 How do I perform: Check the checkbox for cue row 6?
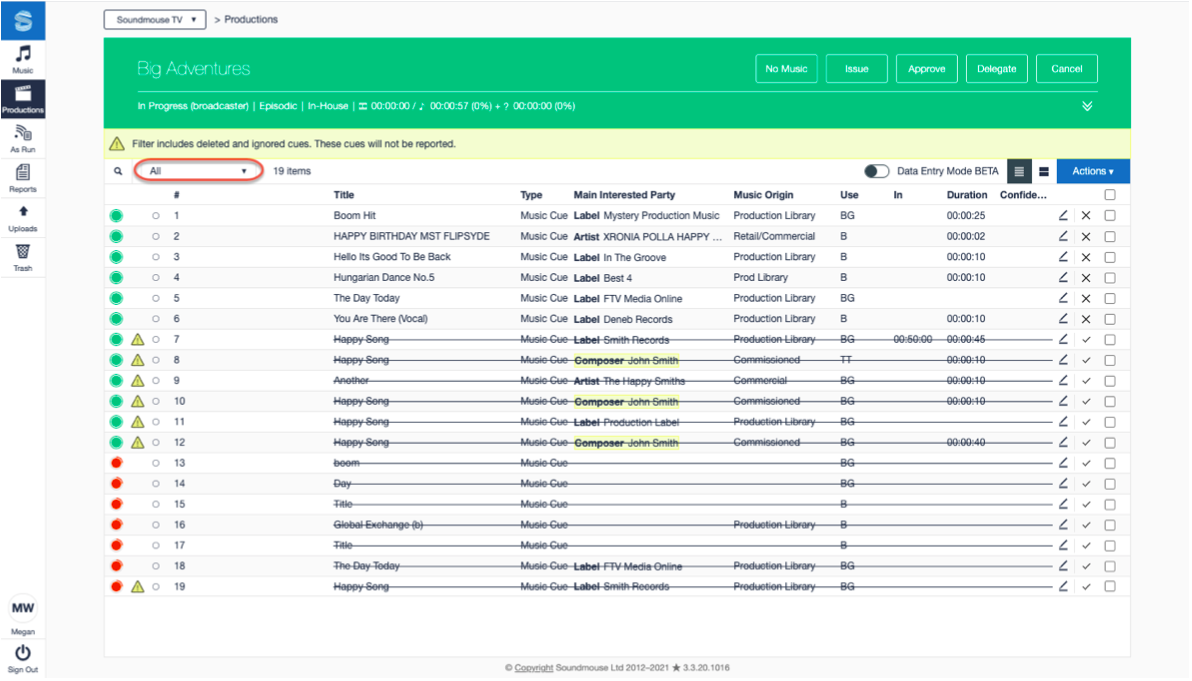pos(1110,319)
